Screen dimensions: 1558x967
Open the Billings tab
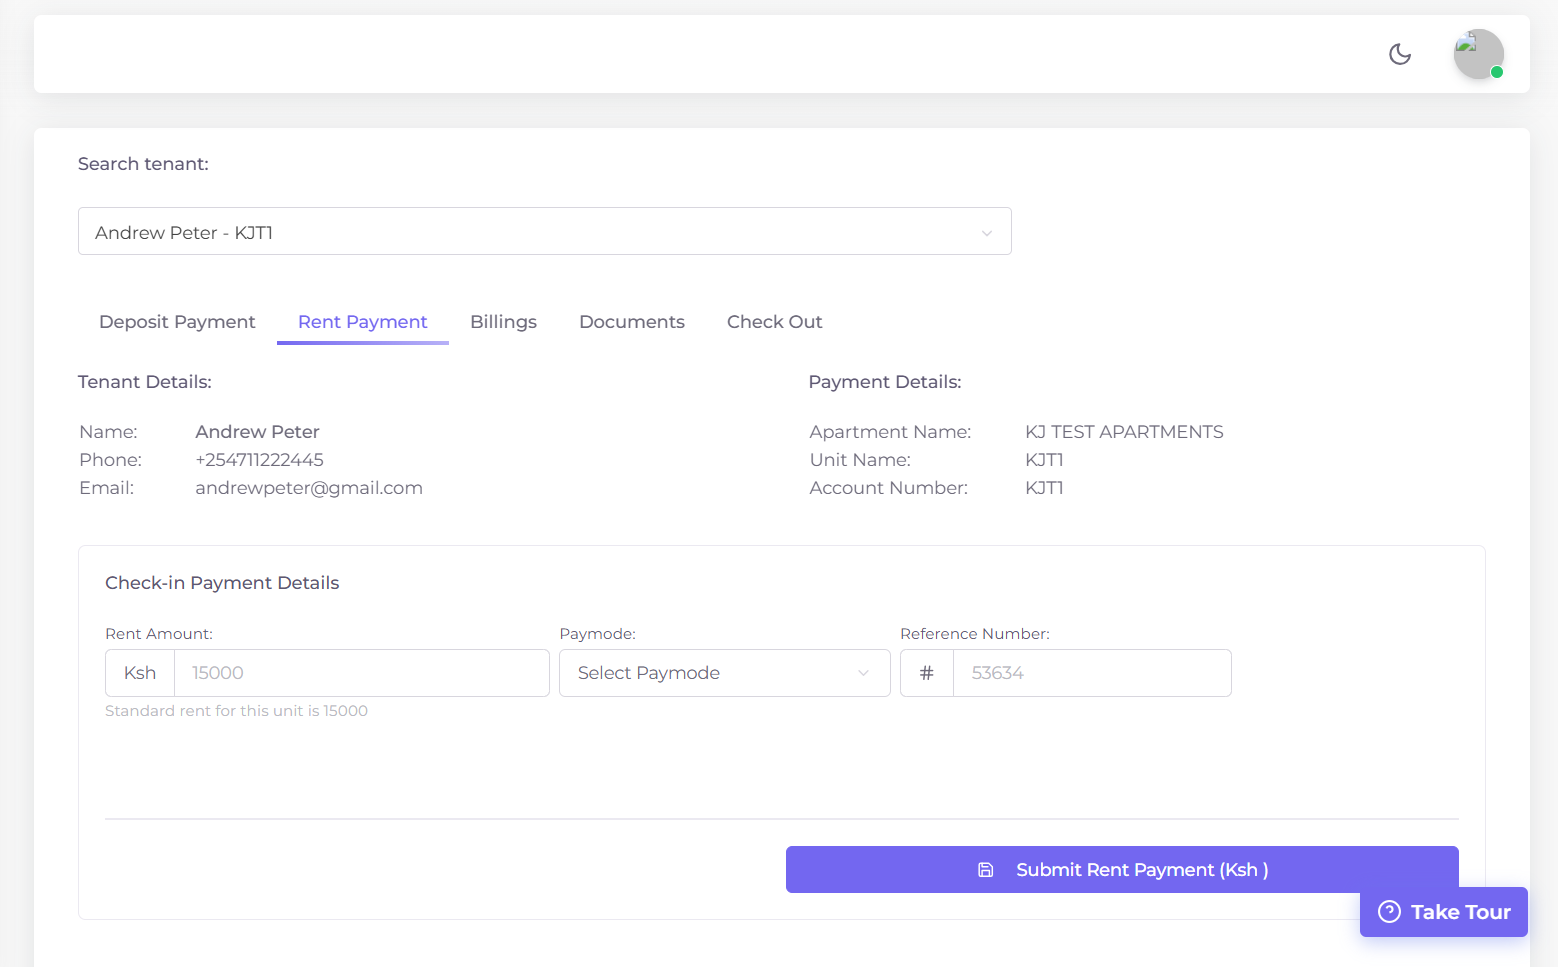pyautogui.click(x=503, y=321)
